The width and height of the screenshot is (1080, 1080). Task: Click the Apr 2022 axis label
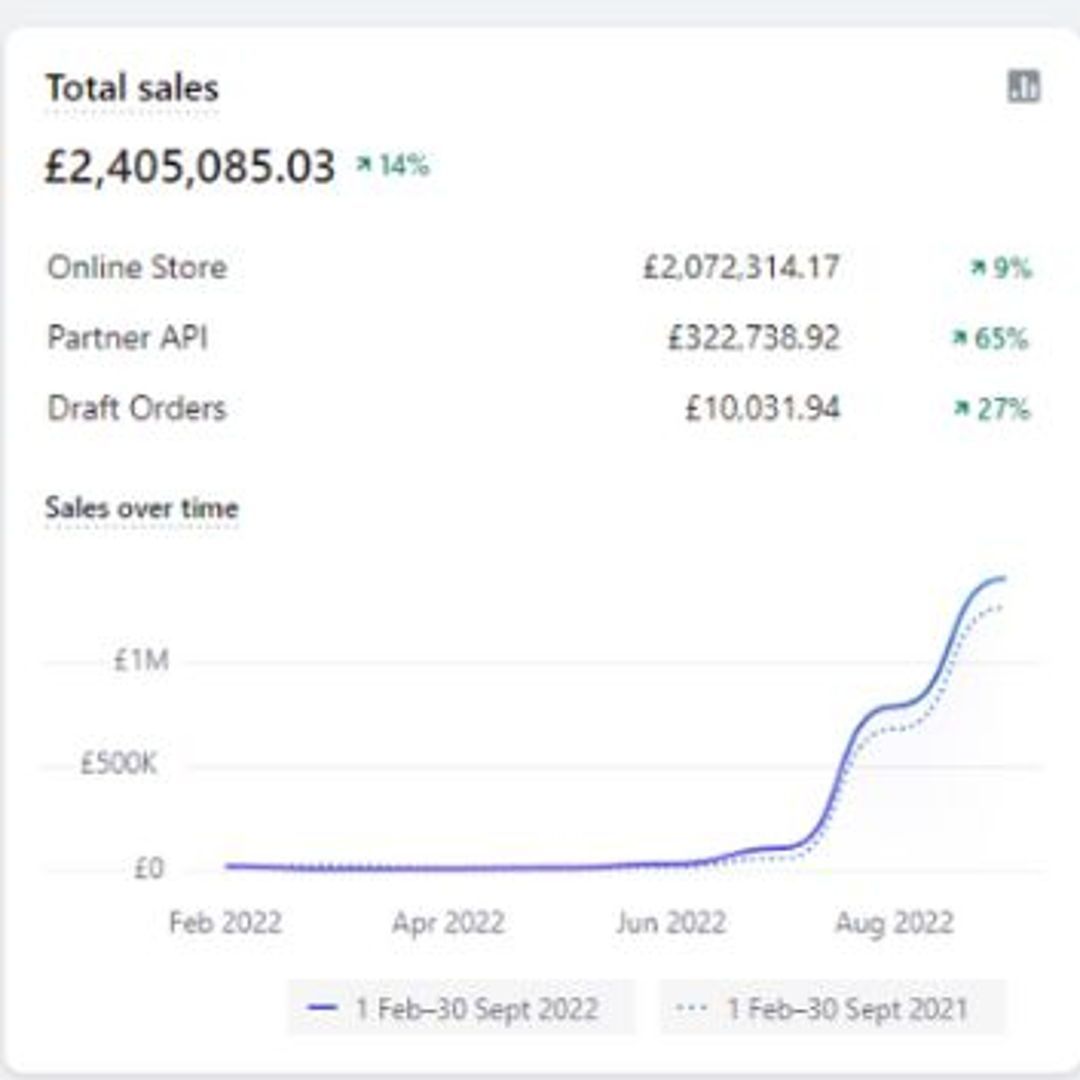(448, 922)
